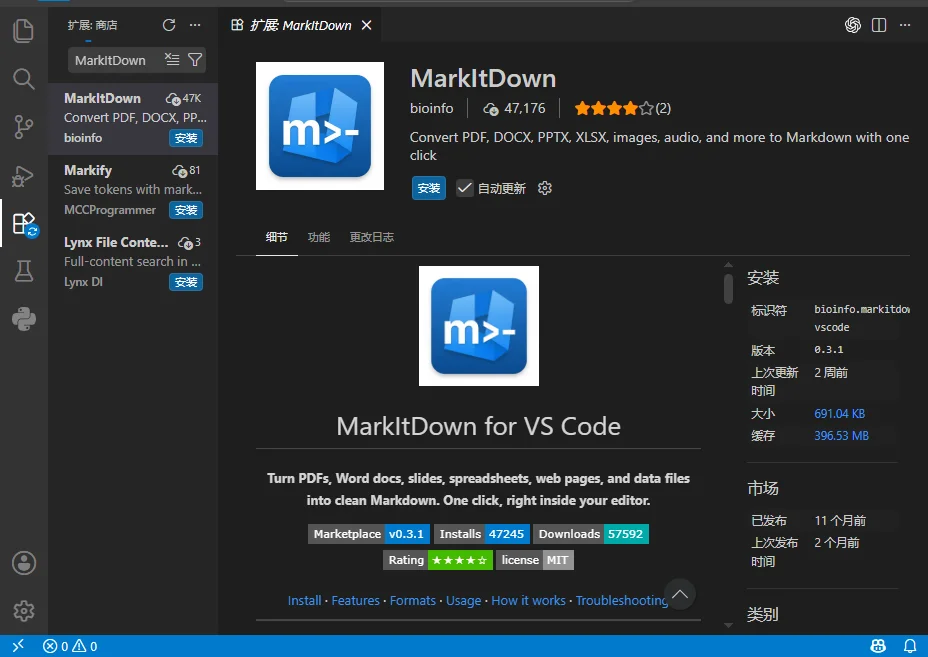Select the Extensions view icon
Image resolution: width=928 pixels, height=657 pixels.
point(25,224)
